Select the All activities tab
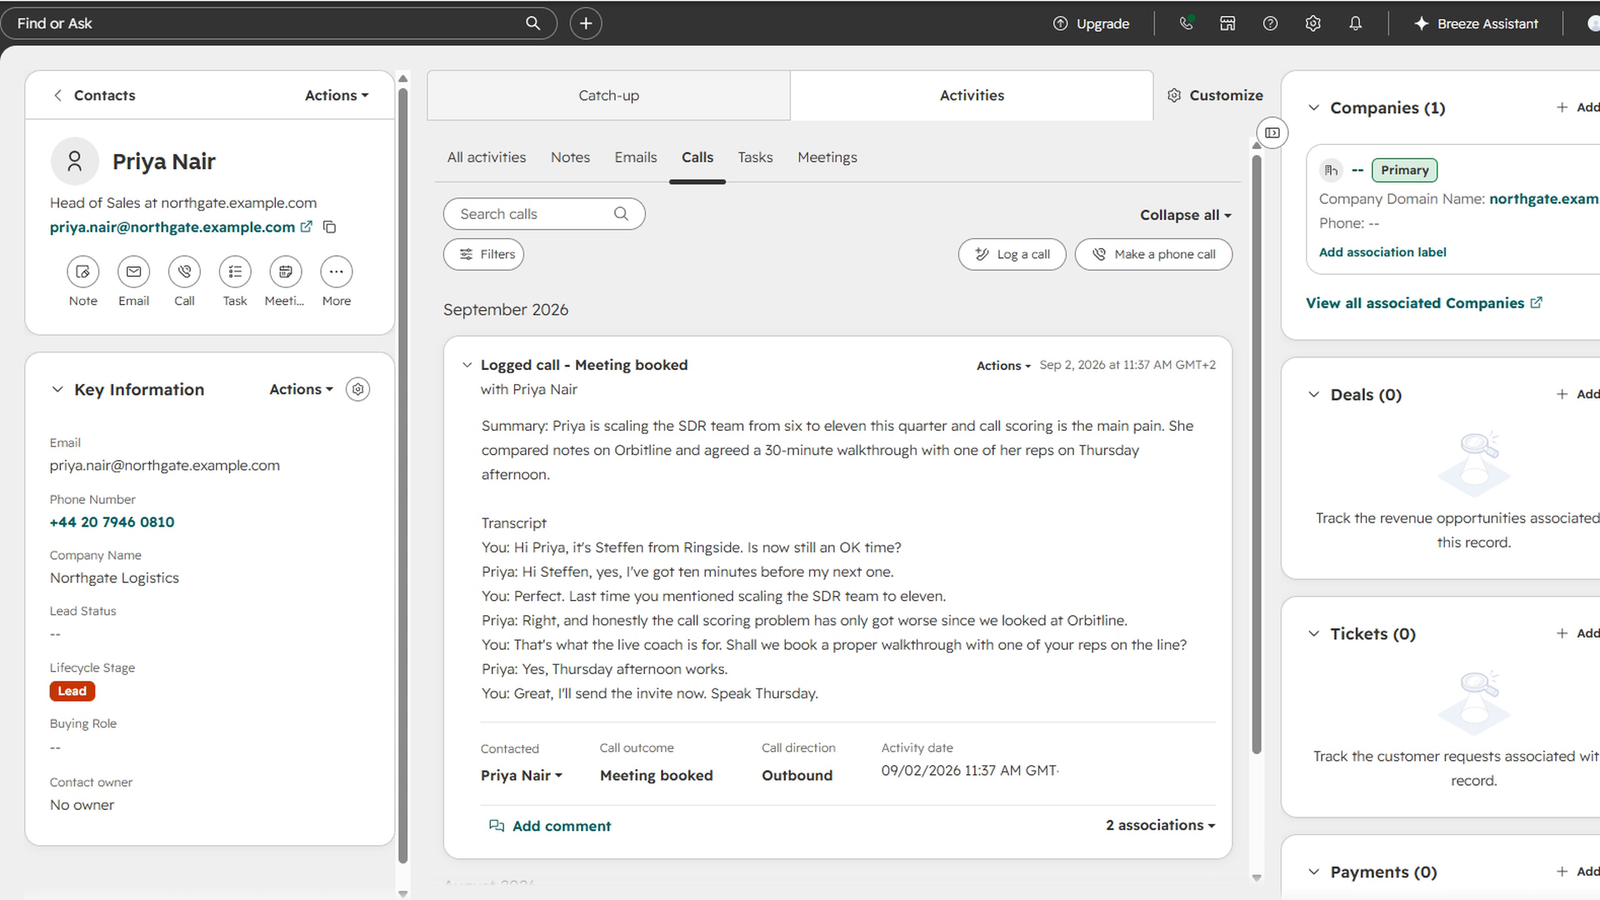The image size is (1600, 900). [487, 157]
